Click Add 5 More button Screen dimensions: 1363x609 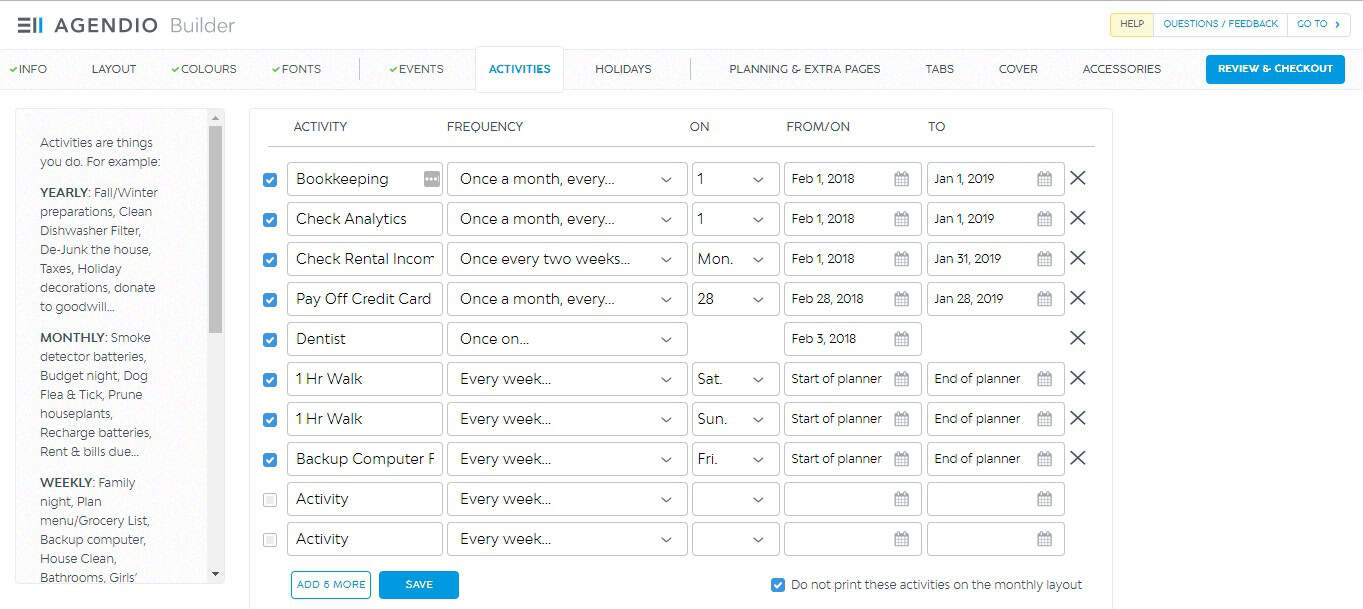pyautogui.click(x=331, y=585)
